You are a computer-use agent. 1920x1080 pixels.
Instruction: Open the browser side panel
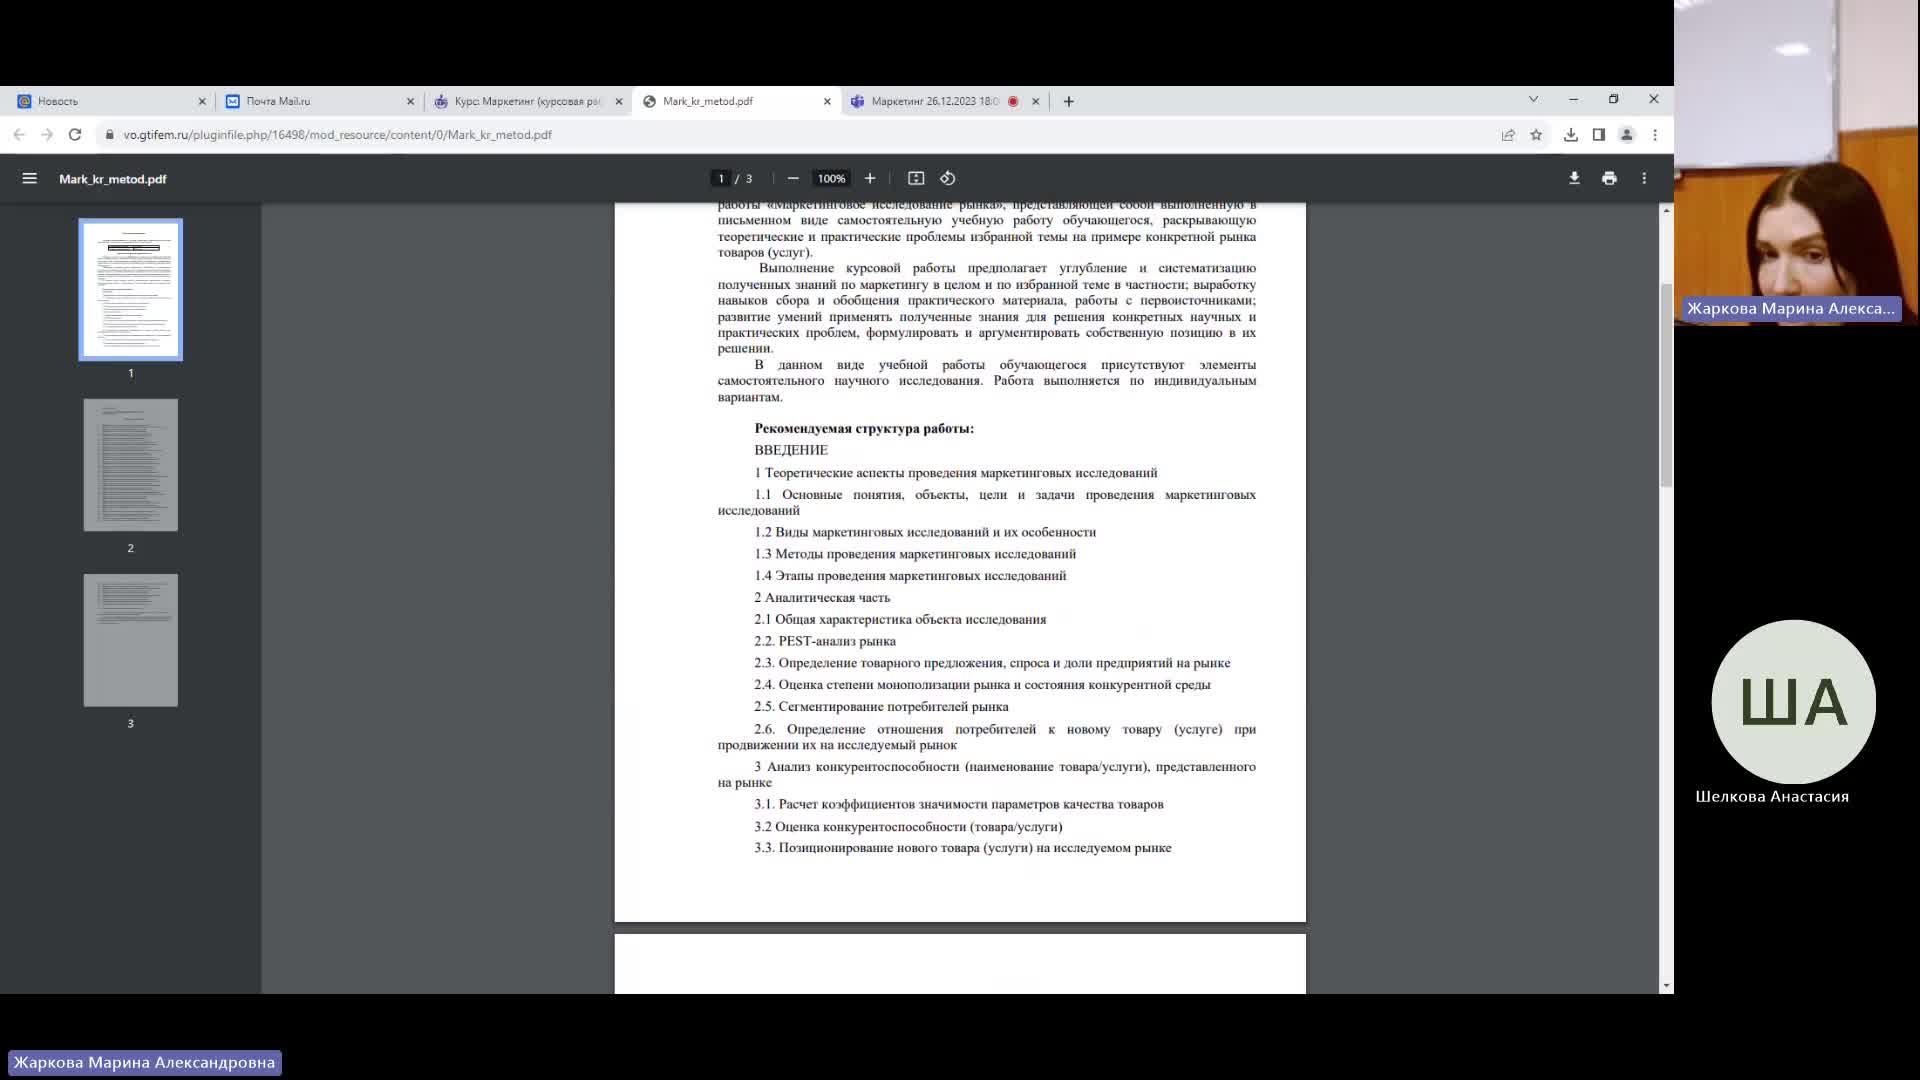1599,135
